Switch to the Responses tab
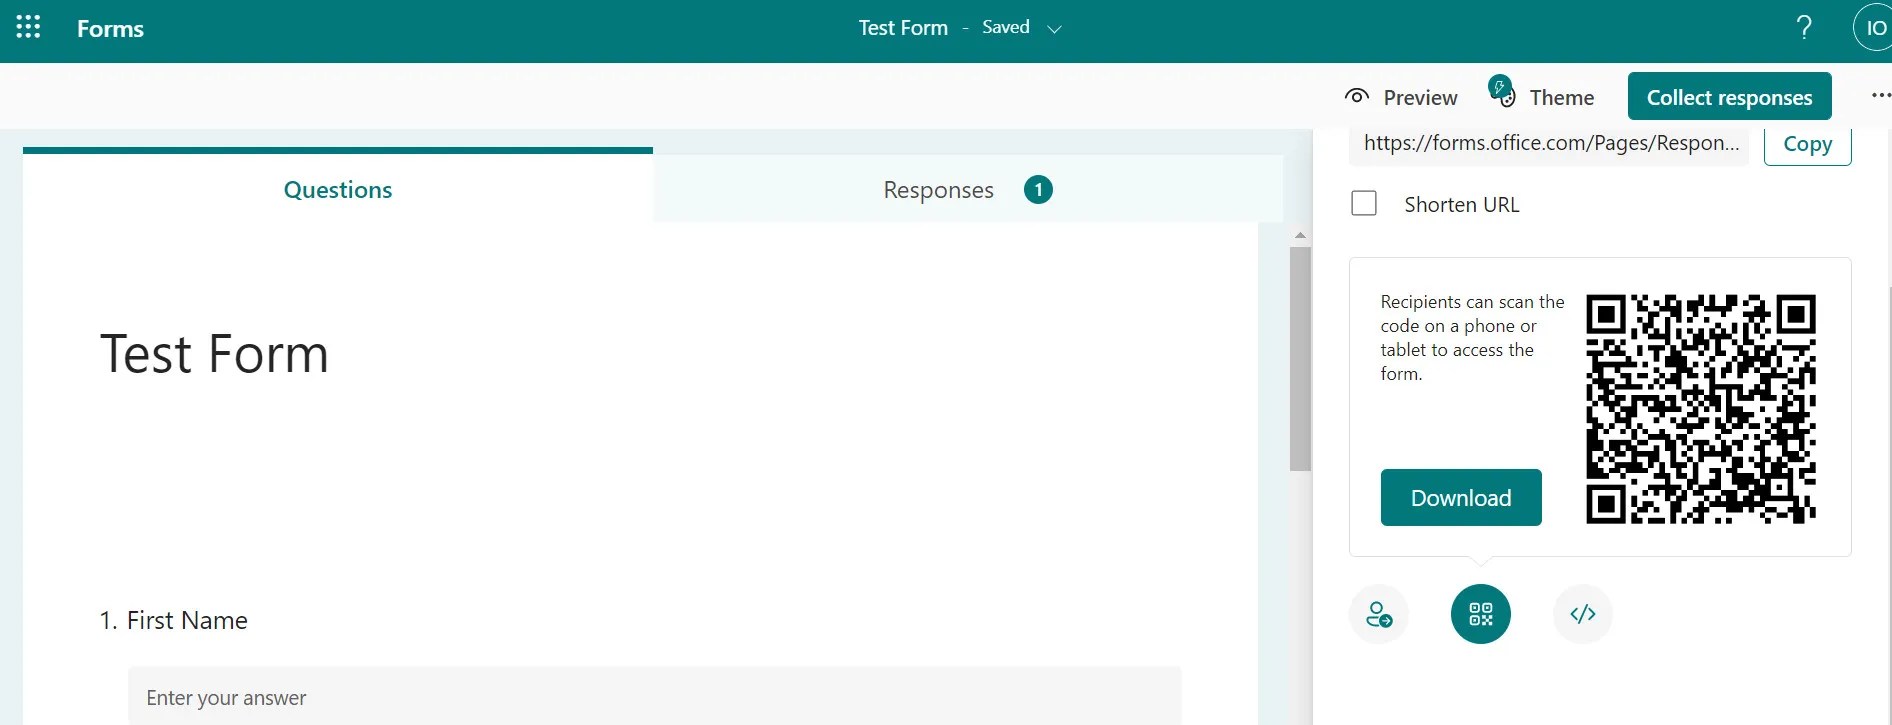 tap(968, 189)
